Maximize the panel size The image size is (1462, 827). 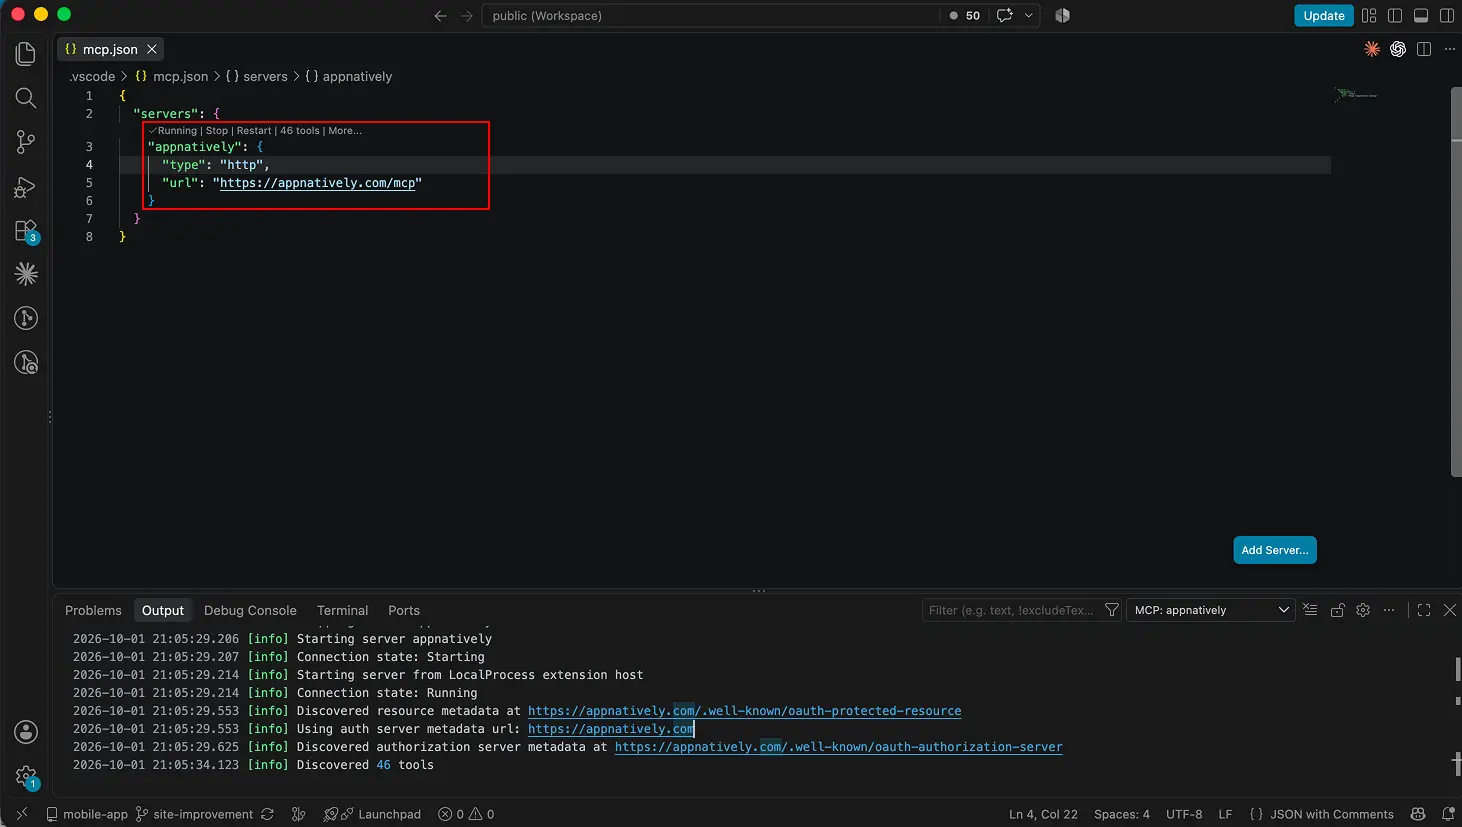click(1424, 610)
